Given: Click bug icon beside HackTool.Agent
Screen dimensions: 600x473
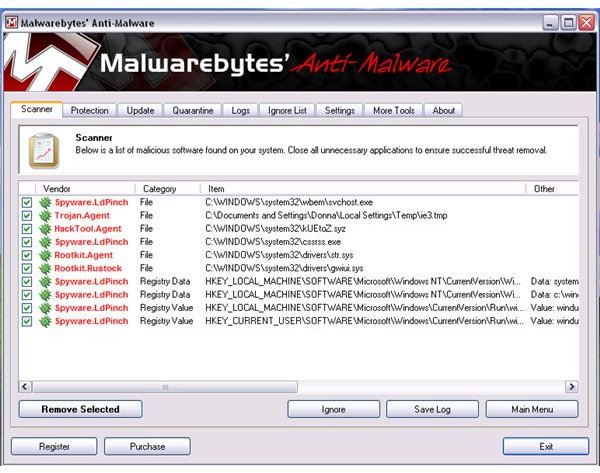Looking at the screenshot, I should 45,229.
